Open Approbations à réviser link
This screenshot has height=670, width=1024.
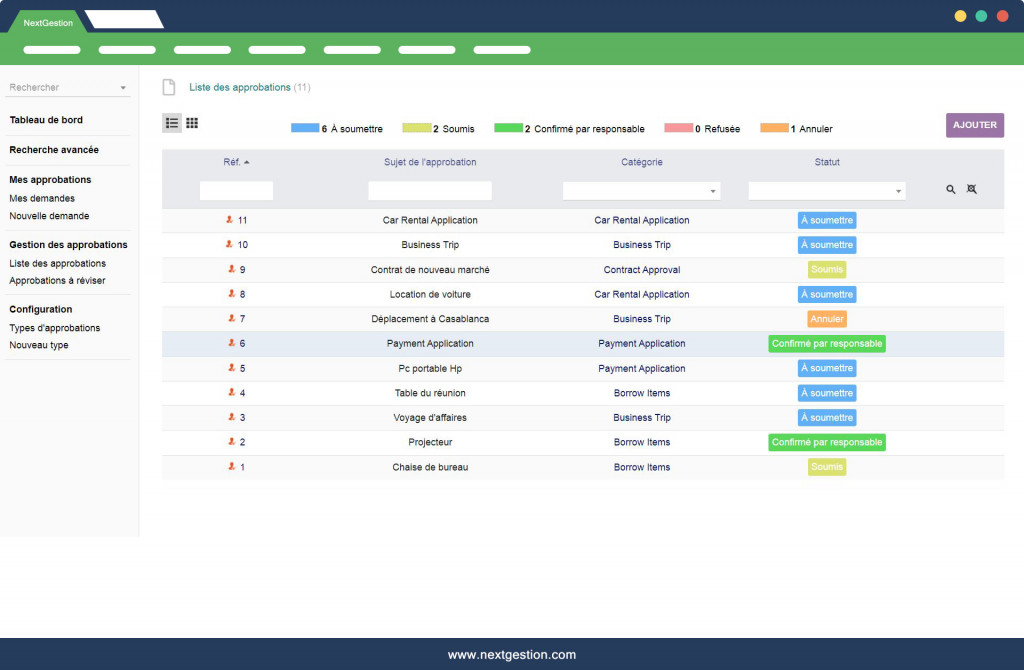pos(57,281)
